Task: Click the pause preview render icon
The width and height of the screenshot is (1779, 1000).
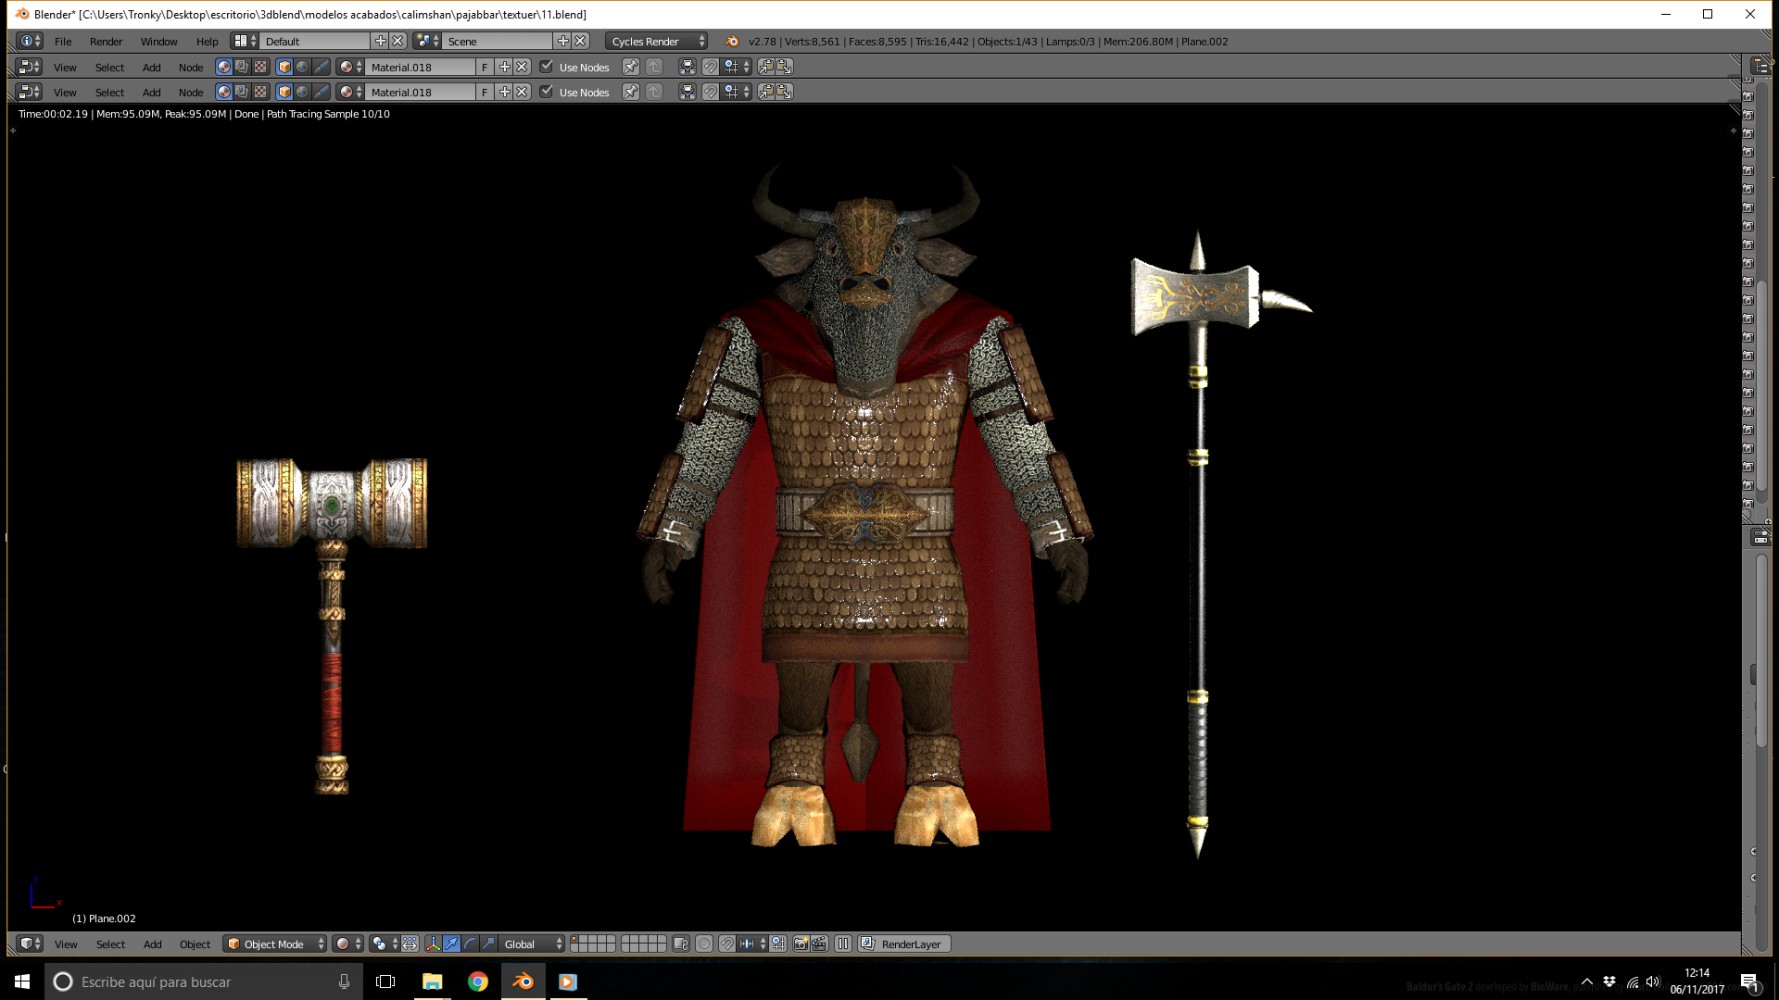Action: point(843,944)
